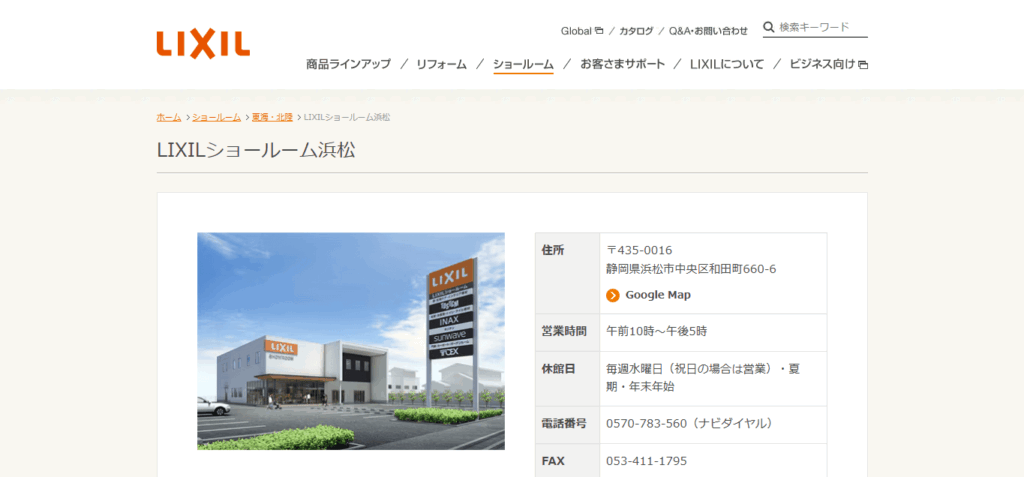Viewport: 1024px width, 477px height.
Task: Click the showroom building photo
Action: [x=351, y=341]
